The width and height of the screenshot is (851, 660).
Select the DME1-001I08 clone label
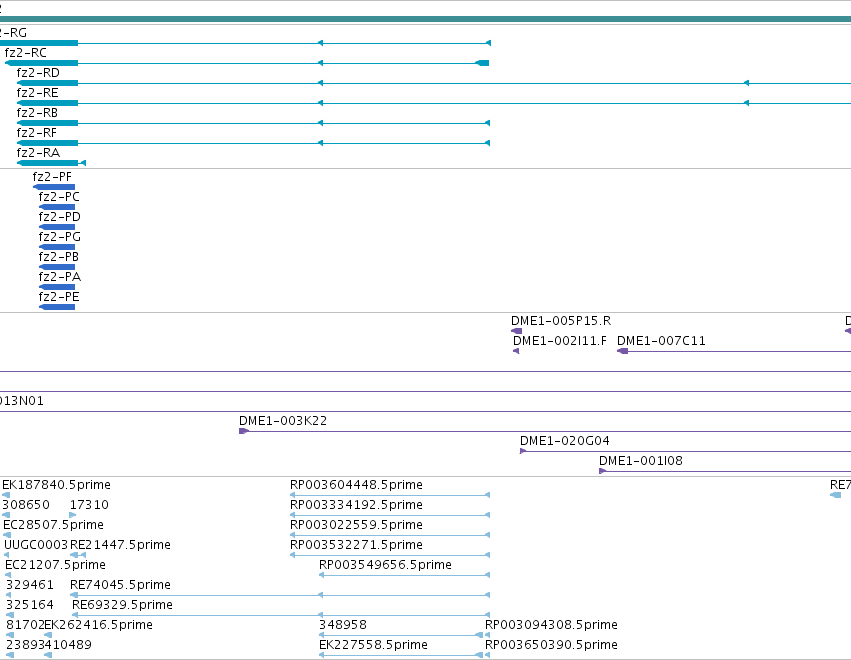point(641,461)
